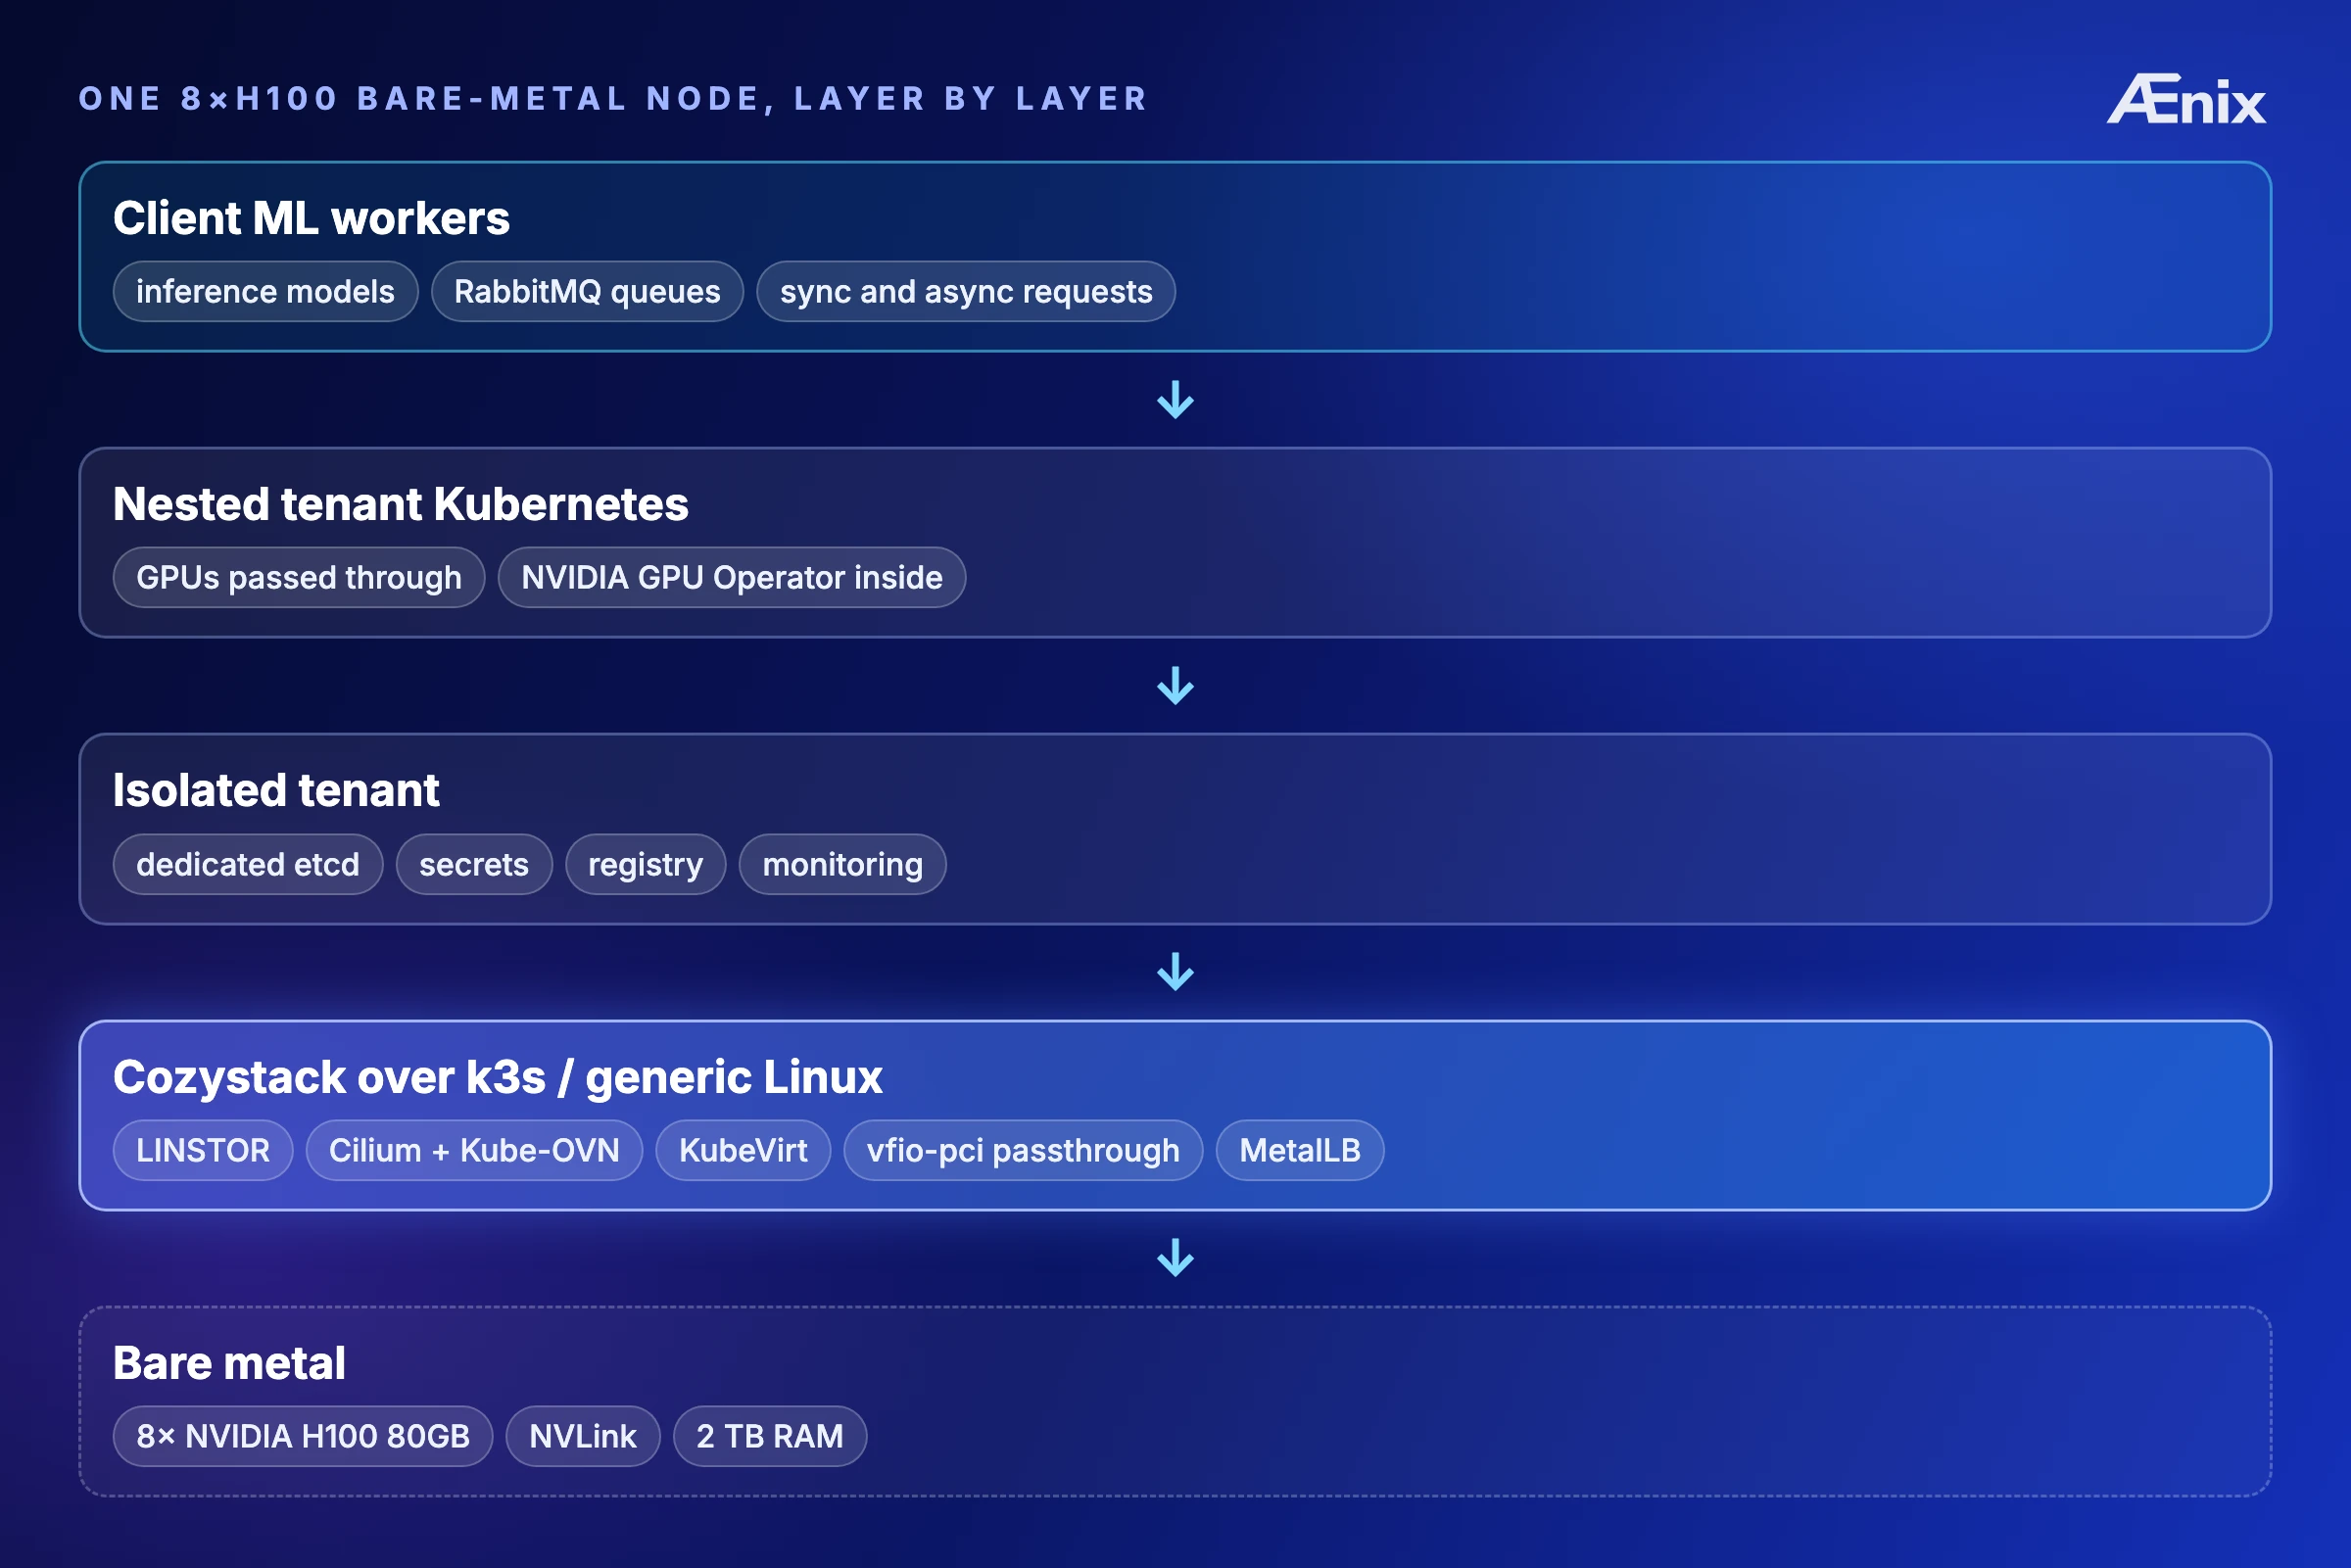Select the 'RabbitMQ queues' tag
Screen dimensions: 2351x1568
coord(587,291)
